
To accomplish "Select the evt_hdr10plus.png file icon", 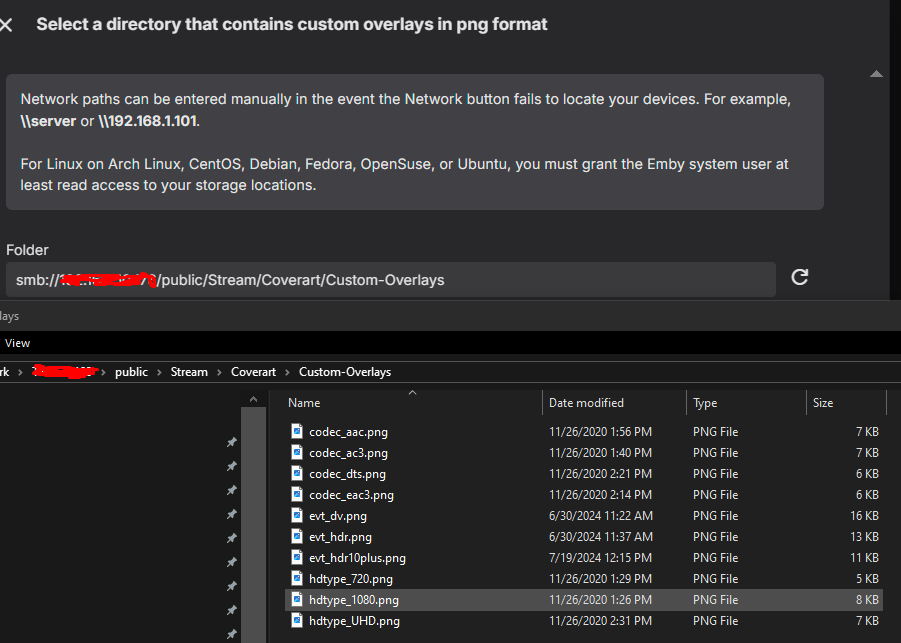I will pyautogui.click(x=297, y=558).
